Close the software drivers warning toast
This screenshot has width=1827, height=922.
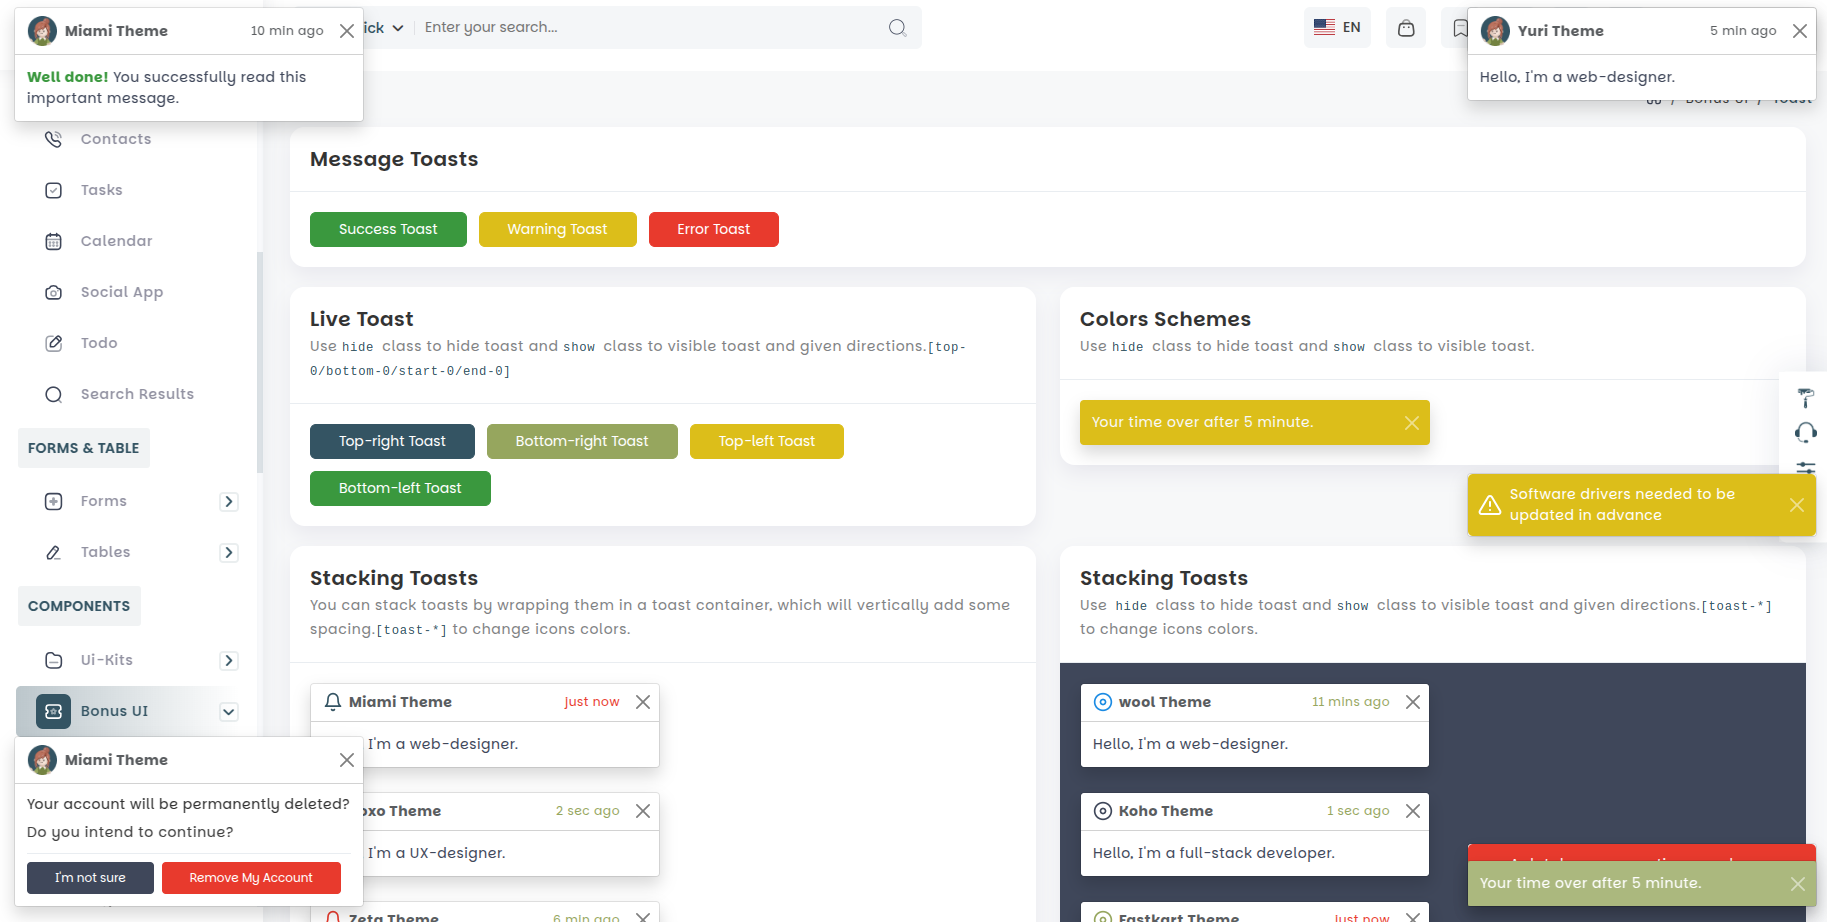pyautogui.click(x=1796, y=505)
